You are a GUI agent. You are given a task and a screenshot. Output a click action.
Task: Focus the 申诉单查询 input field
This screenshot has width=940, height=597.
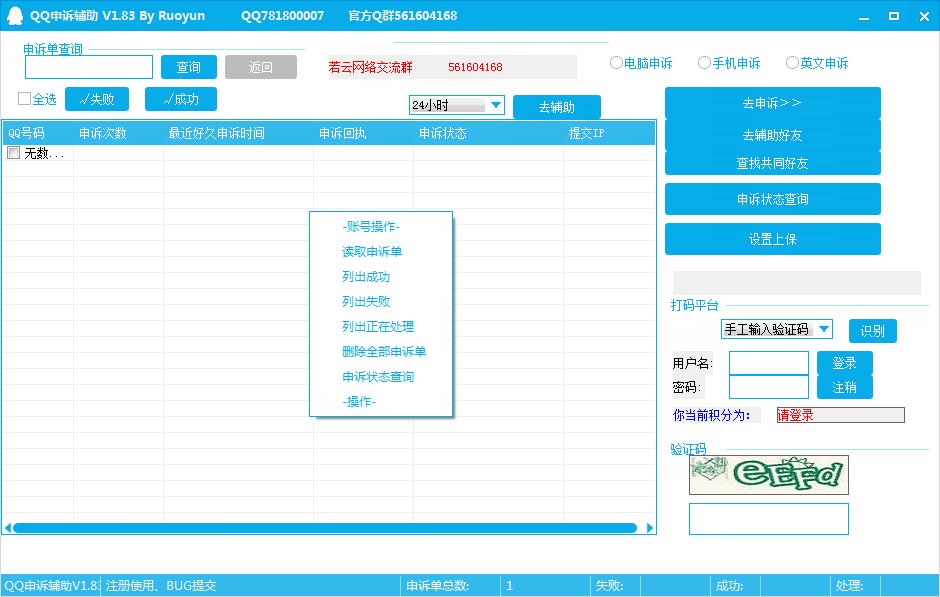click(89, 67)
